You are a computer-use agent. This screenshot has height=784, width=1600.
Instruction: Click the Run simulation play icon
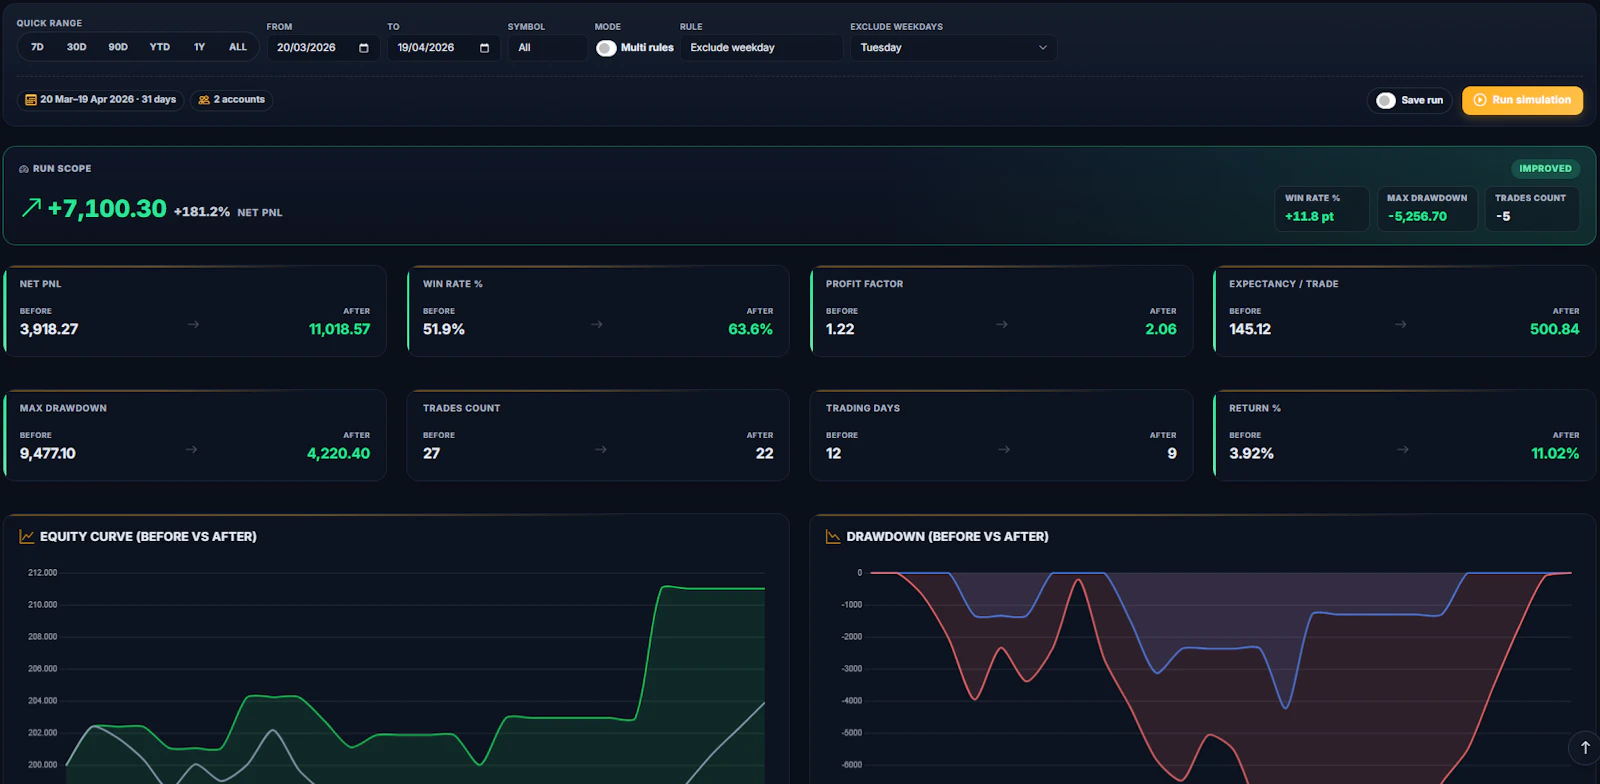pyautogui.click(x=1480, y=100)
